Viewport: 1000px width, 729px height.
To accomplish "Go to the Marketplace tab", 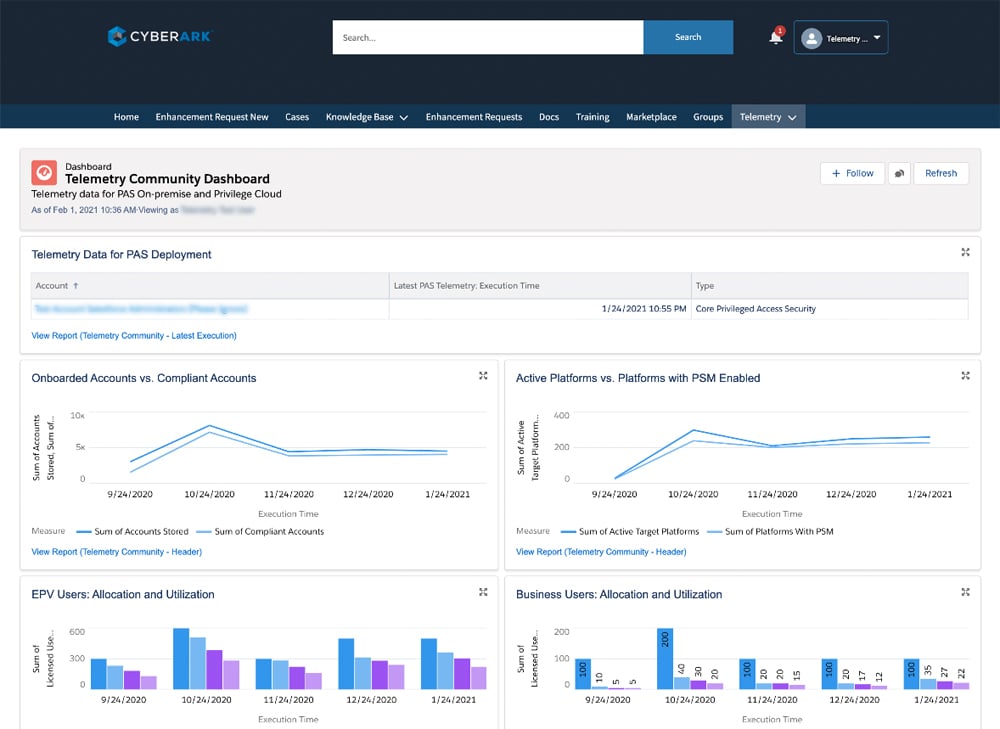I will [x=651, y=117].
